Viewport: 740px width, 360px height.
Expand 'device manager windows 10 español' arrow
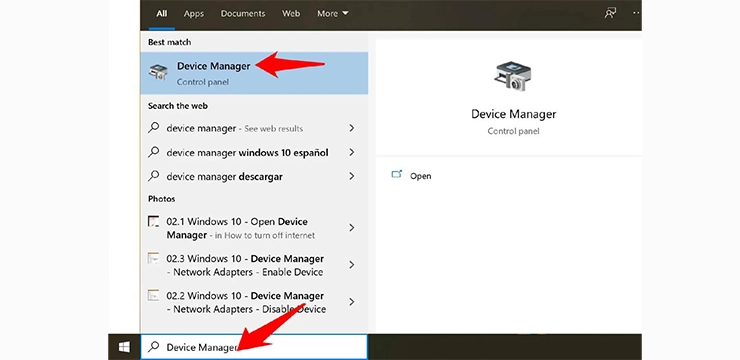[x=352, y=152]
